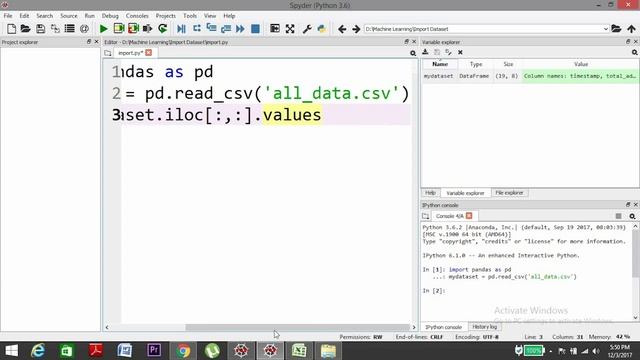Viewport: 640px width, 360px height.
Task: Step out of function in debugger
Action: click(x=226, y=29)
